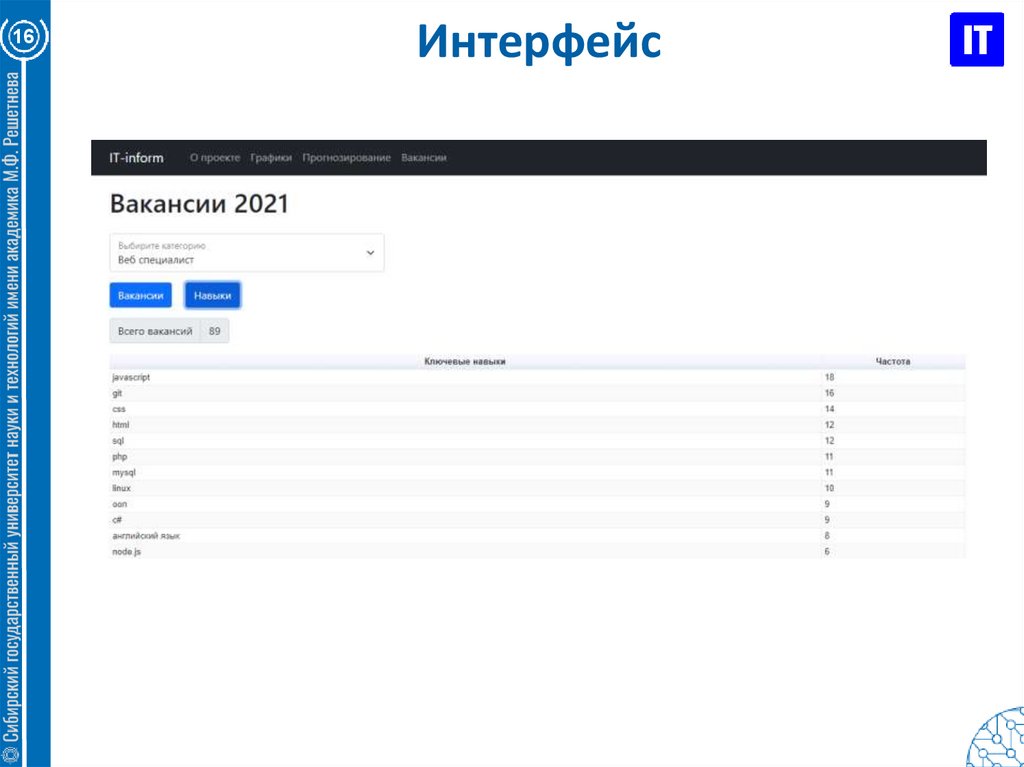Click the Навыки button
1024x767 pixels.
[x=212, y=295]
